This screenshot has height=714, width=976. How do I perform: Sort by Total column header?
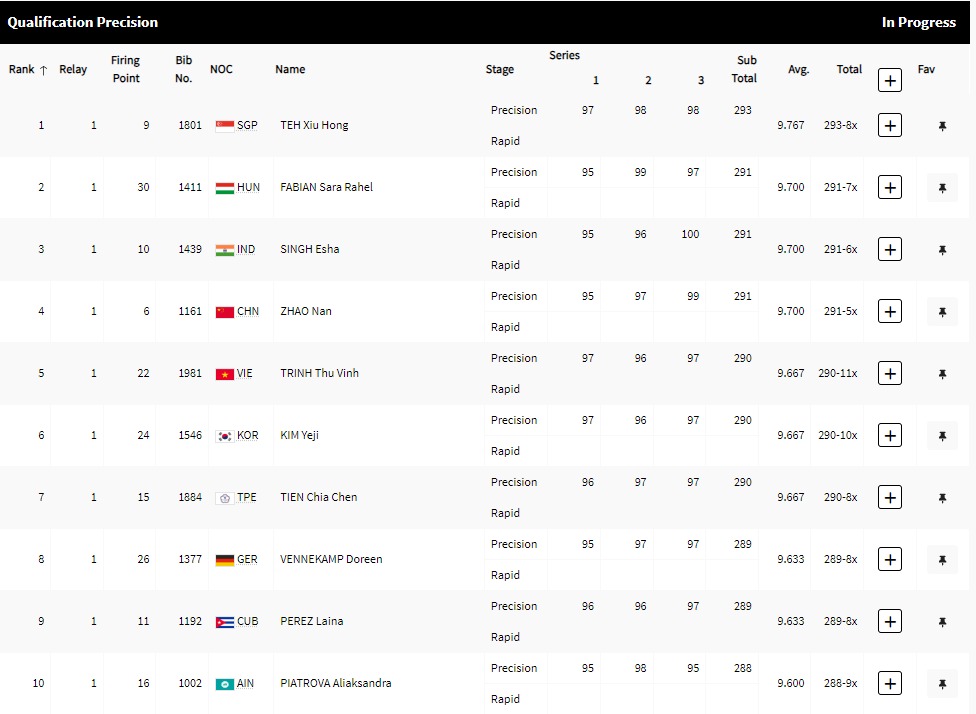(849, 69)
